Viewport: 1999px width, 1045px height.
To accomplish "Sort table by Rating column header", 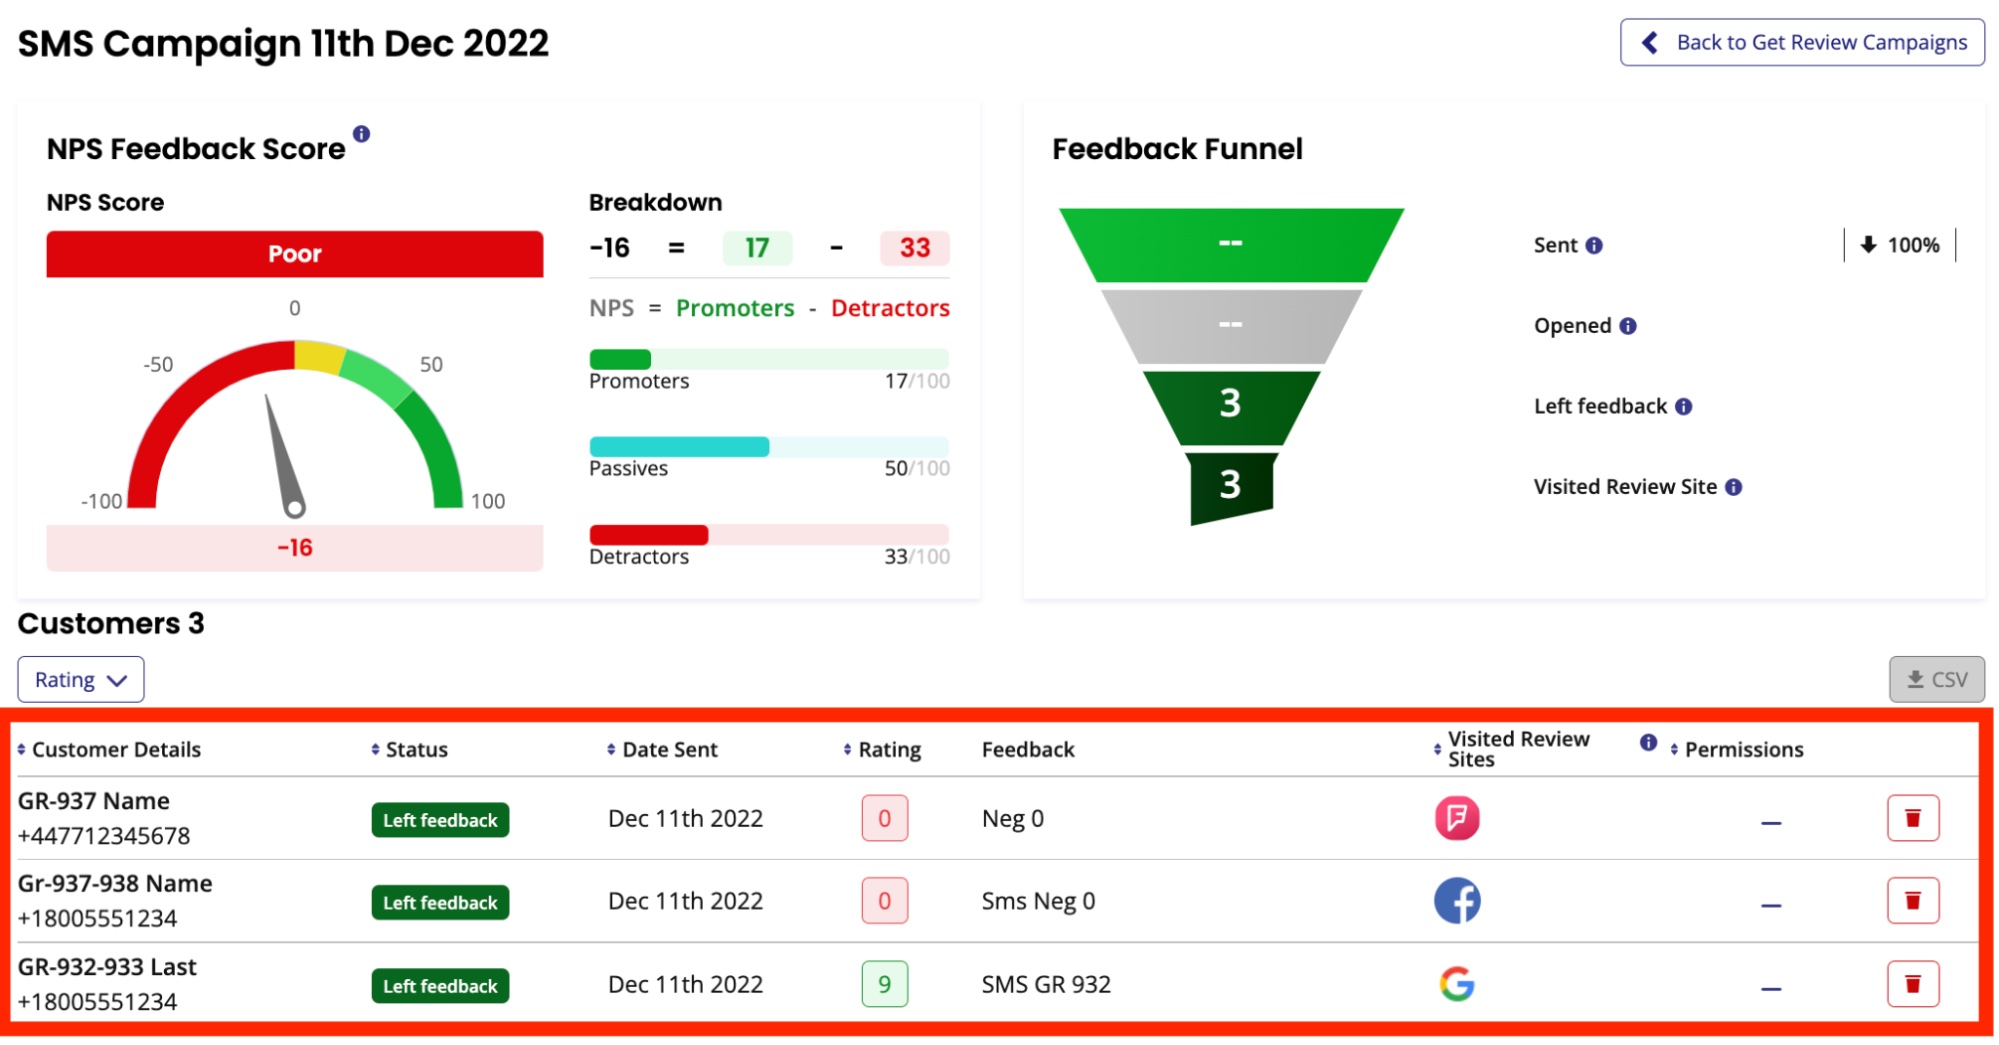I will click(x=882, y=750).
